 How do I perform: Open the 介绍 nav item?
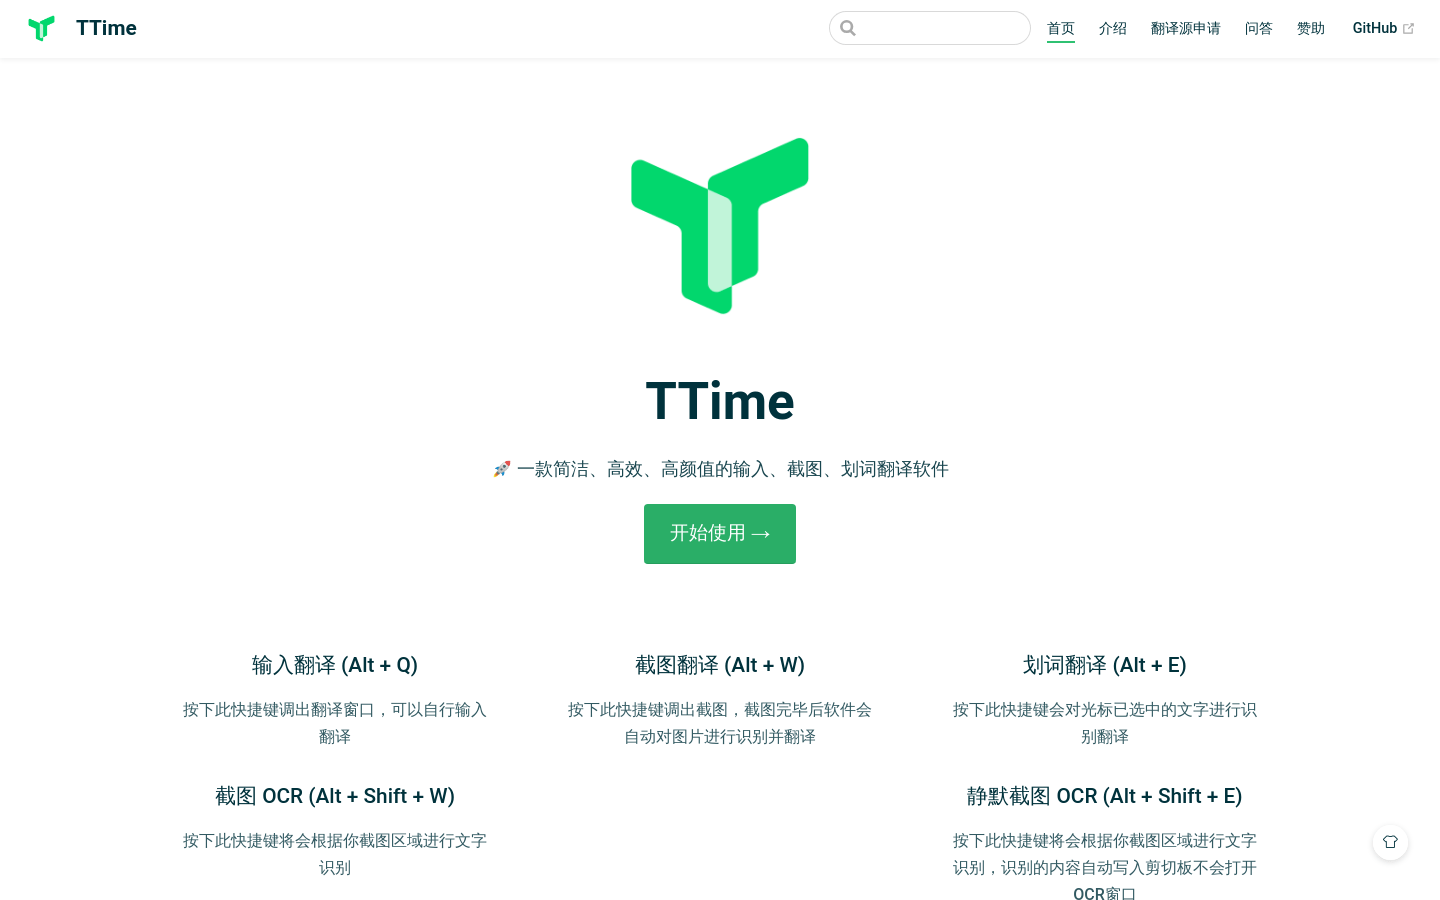(x=1113, y=28)
